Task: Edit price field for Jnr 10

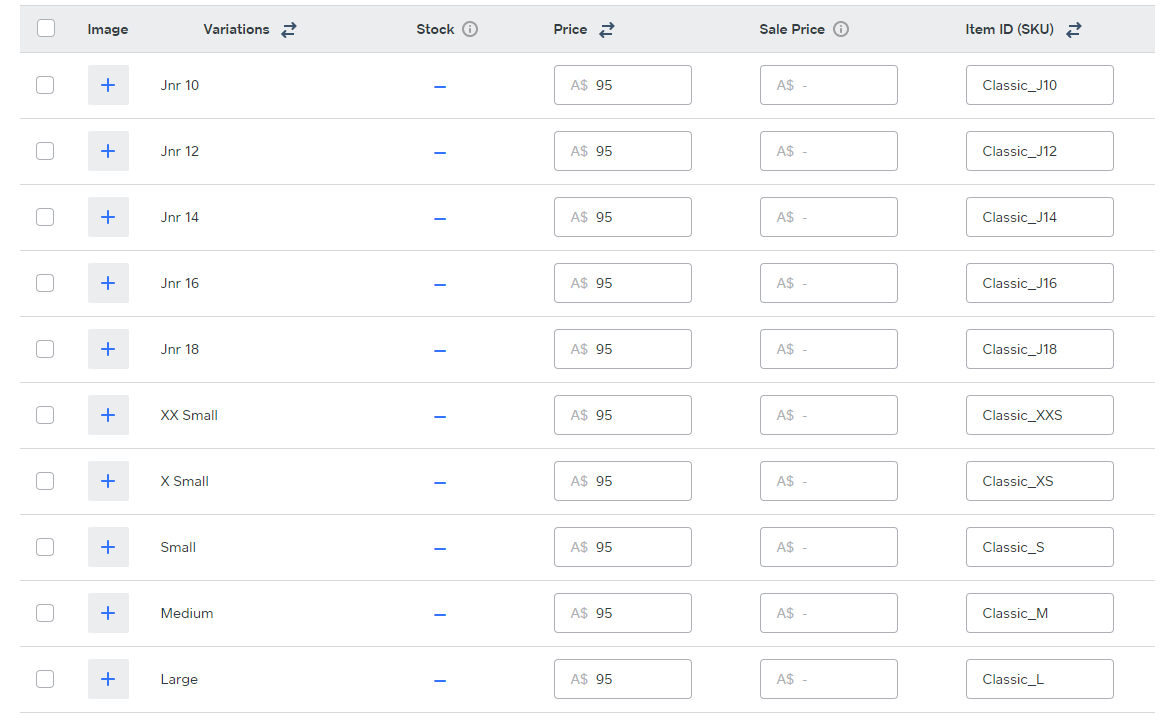Action: pyautogui.click(x=623, y=85)
